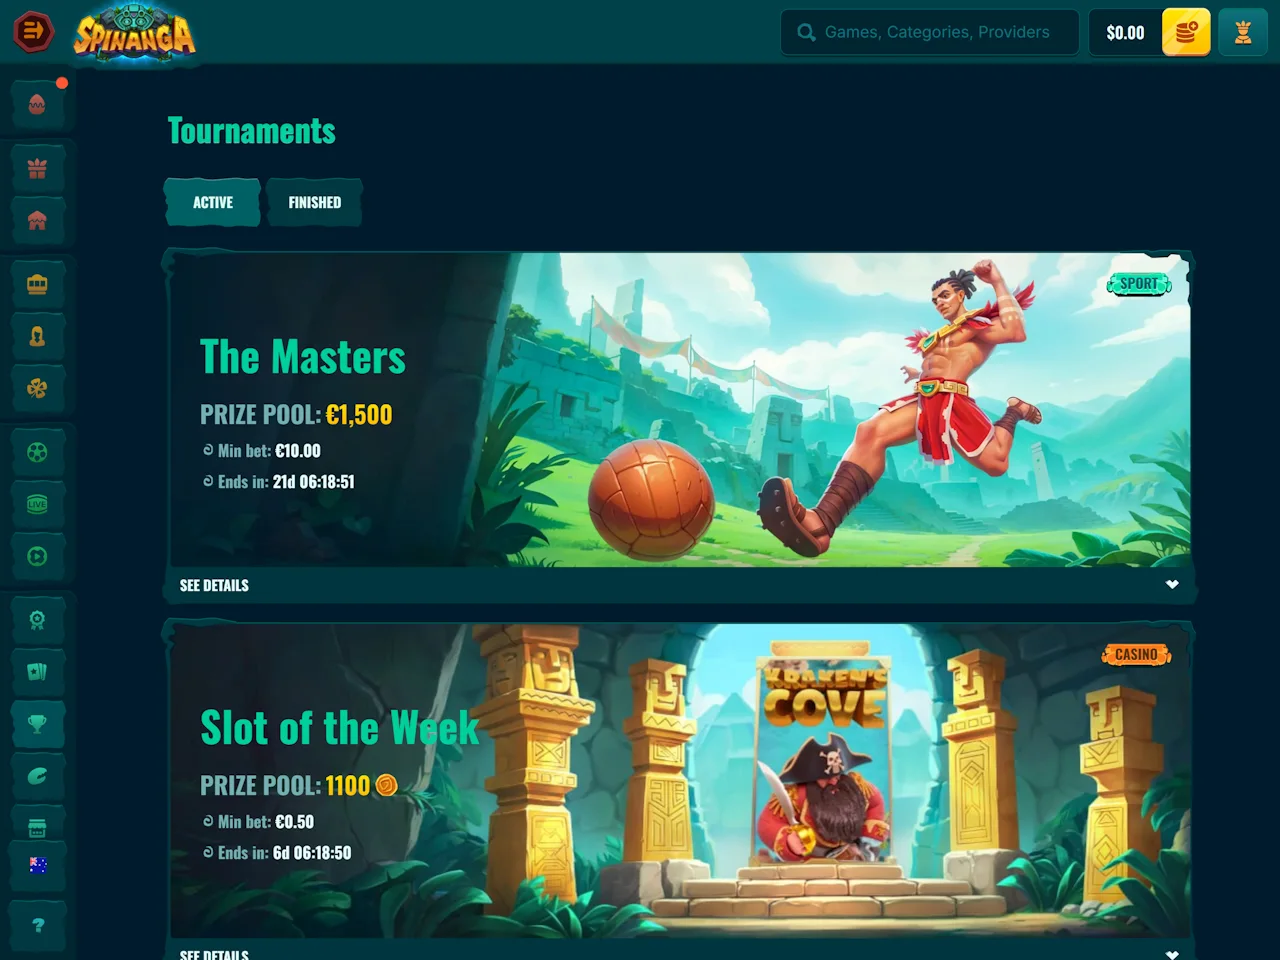Click the trophy tournaments sidebar icon
Image resolution: width=1280 pixels, height=960 pixels.
click(37, 724)
